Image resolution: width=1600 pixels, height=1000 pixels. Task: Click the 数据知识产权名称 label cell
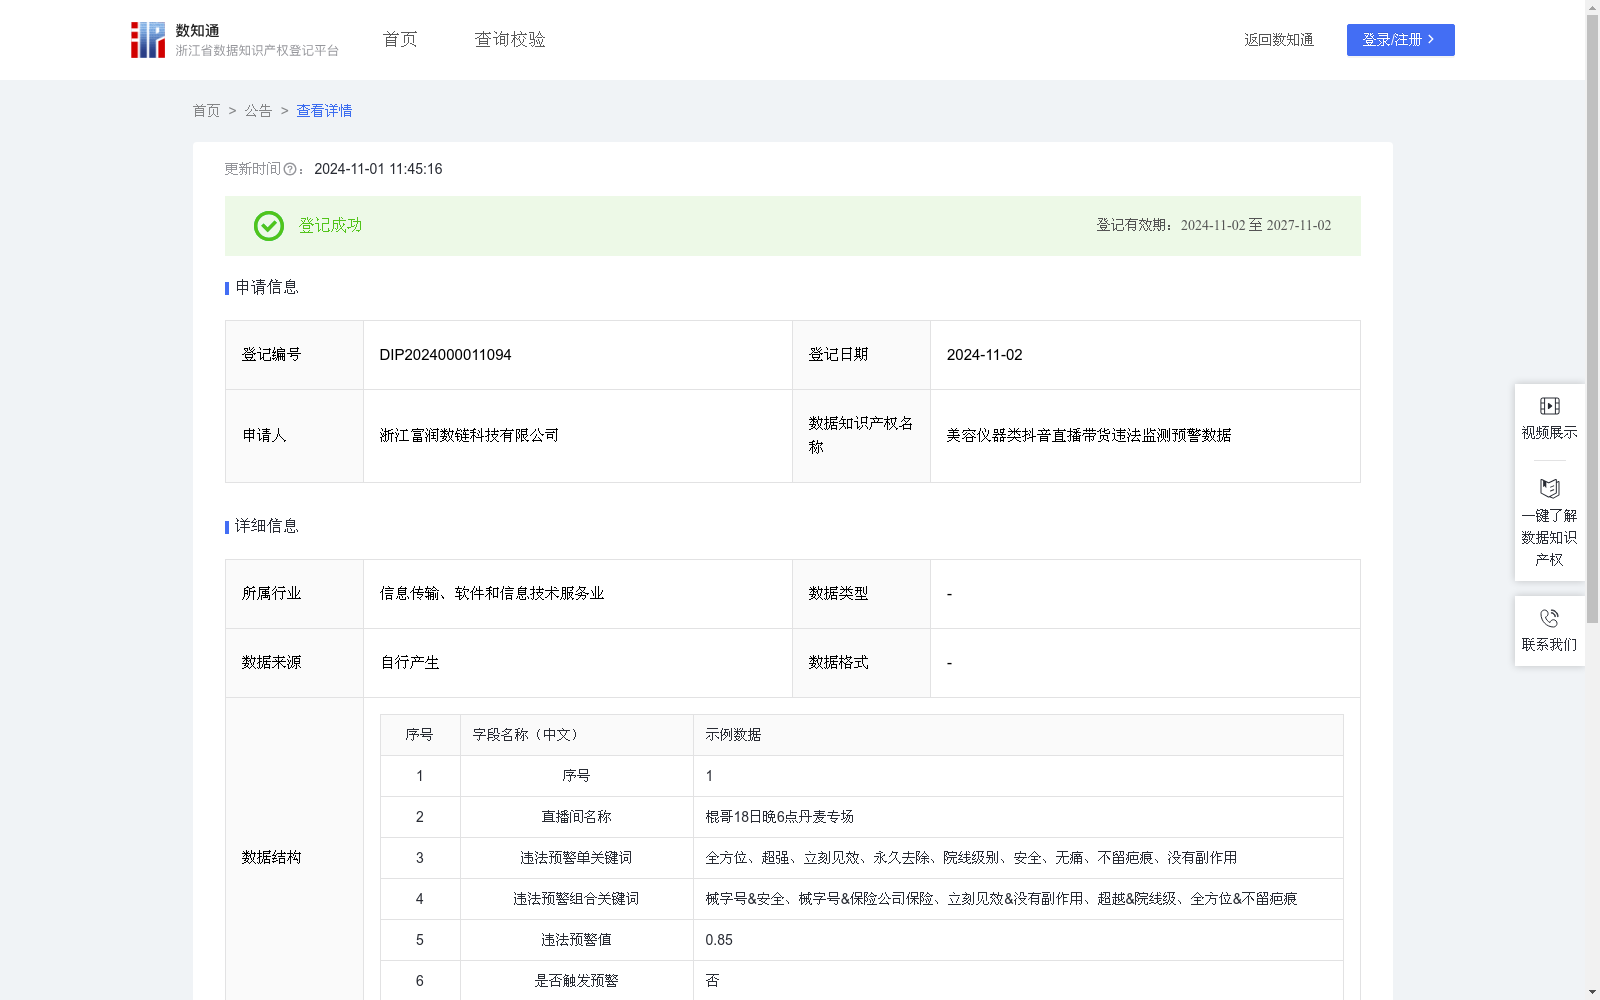[861, 436]
